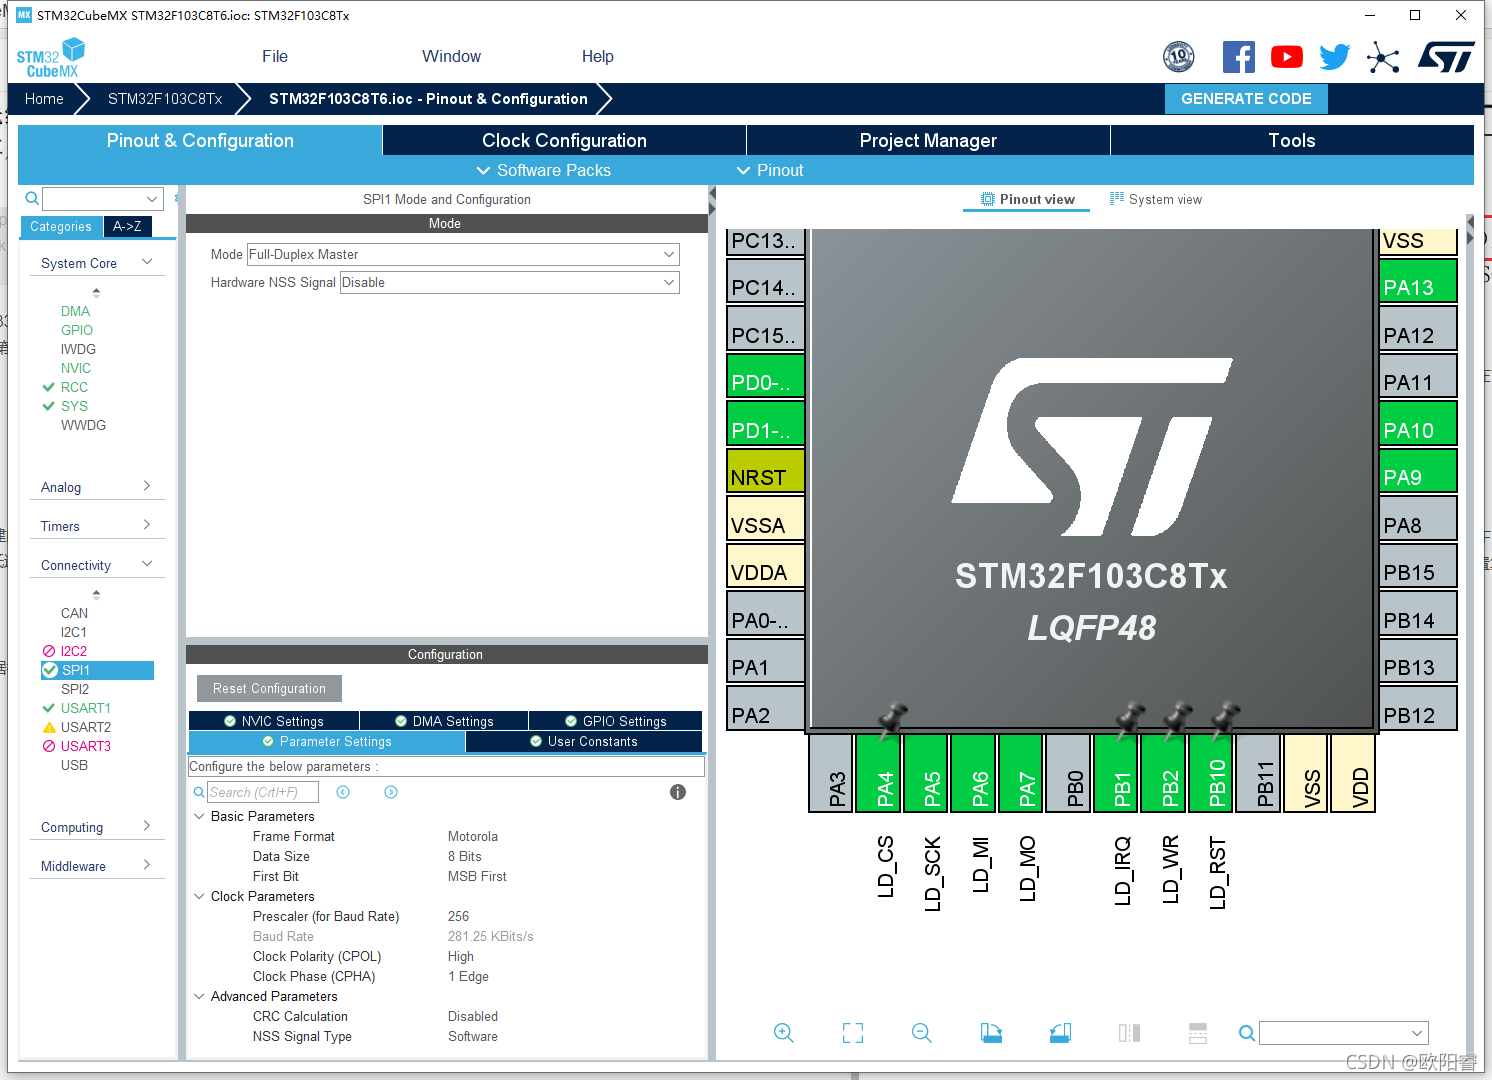This screenshot has height=1080, width=1492.
Task: Go to the next search result arrow
Action: click(391, 792)
